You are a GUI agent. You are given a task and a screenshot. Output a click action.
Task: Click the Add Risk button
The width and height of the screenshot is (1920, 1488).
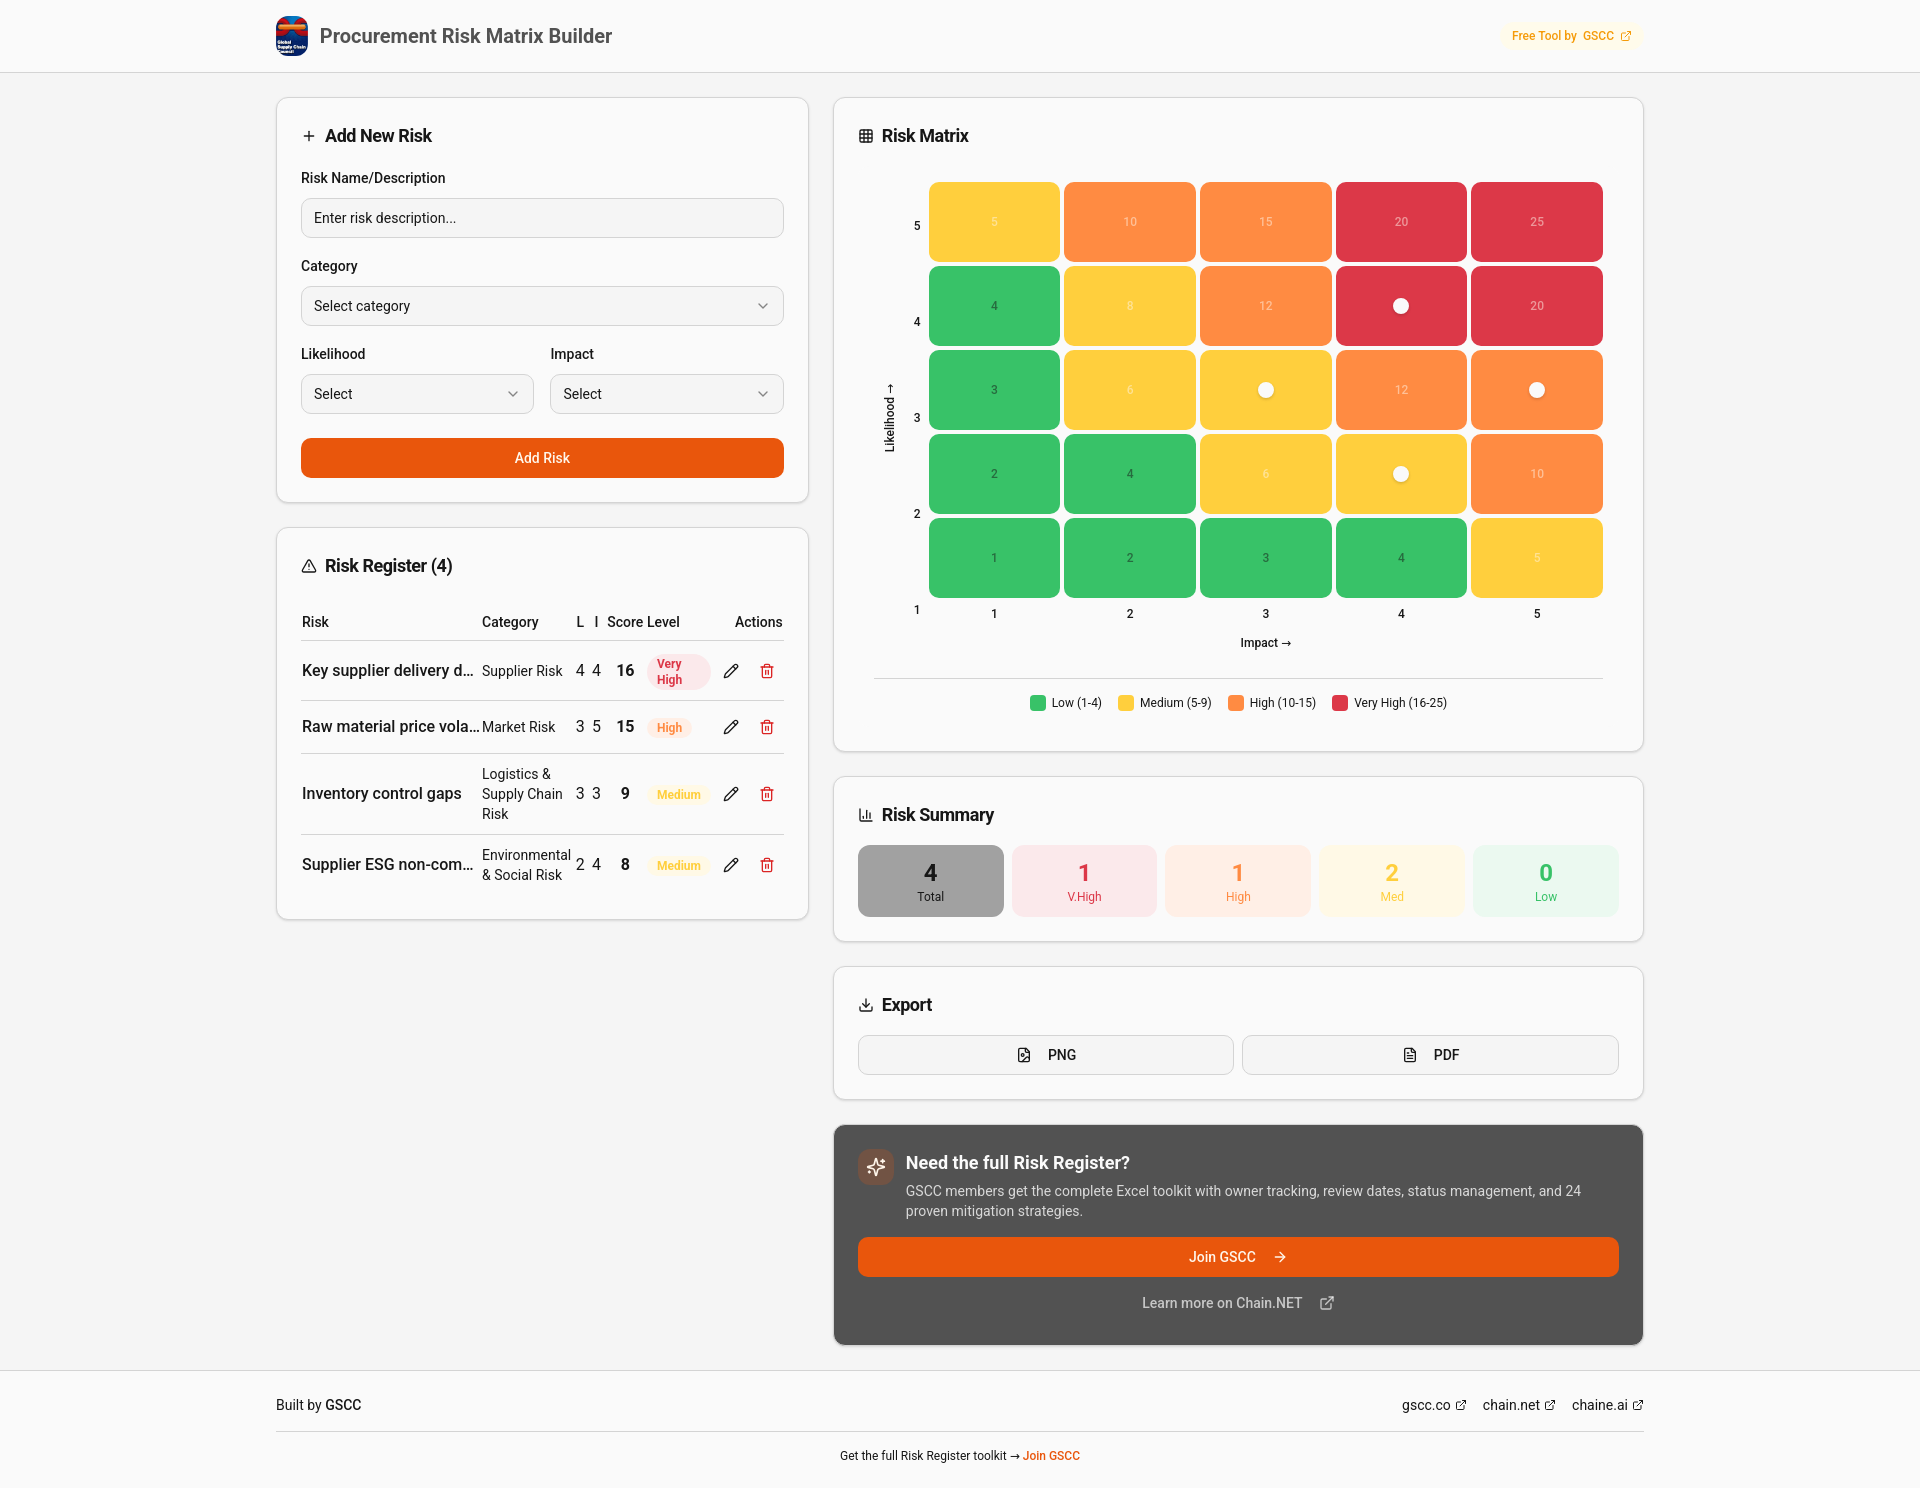542,458
